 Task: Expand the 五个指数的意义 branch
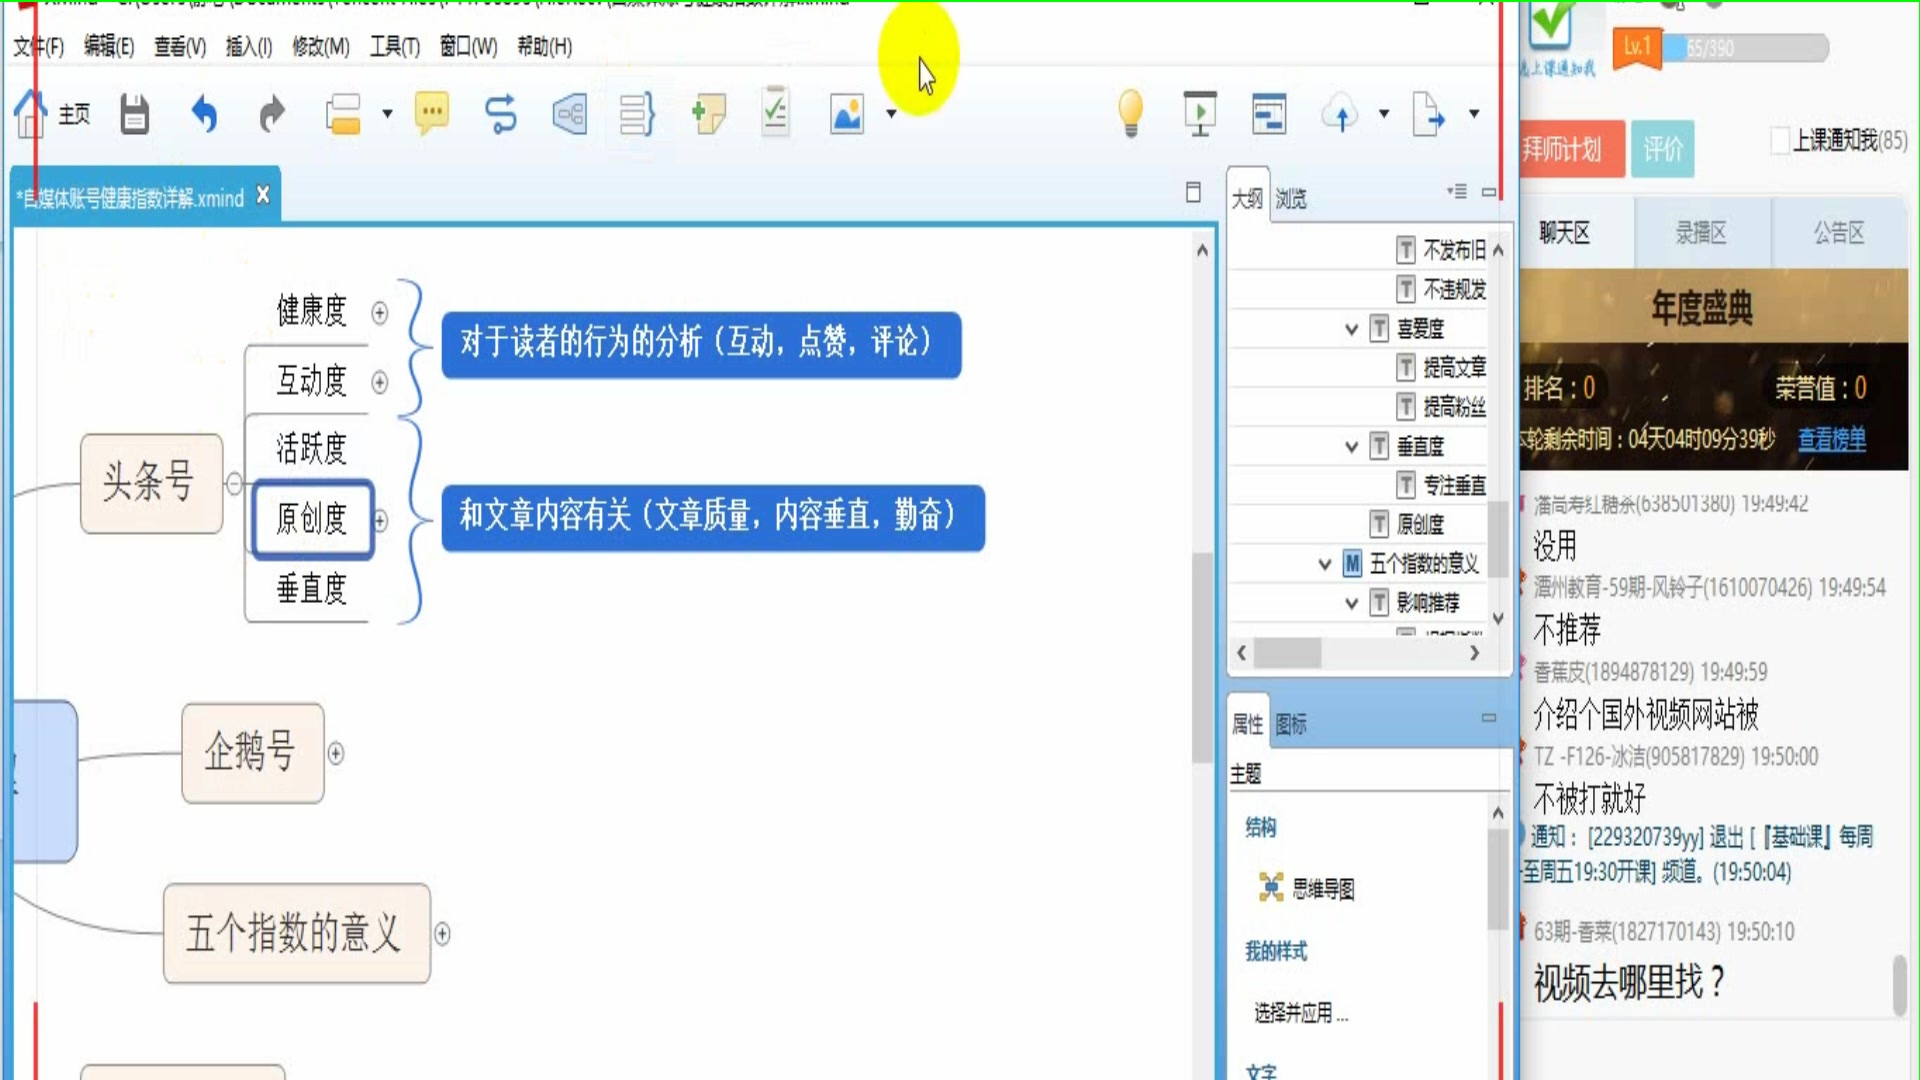coord(442,934)
